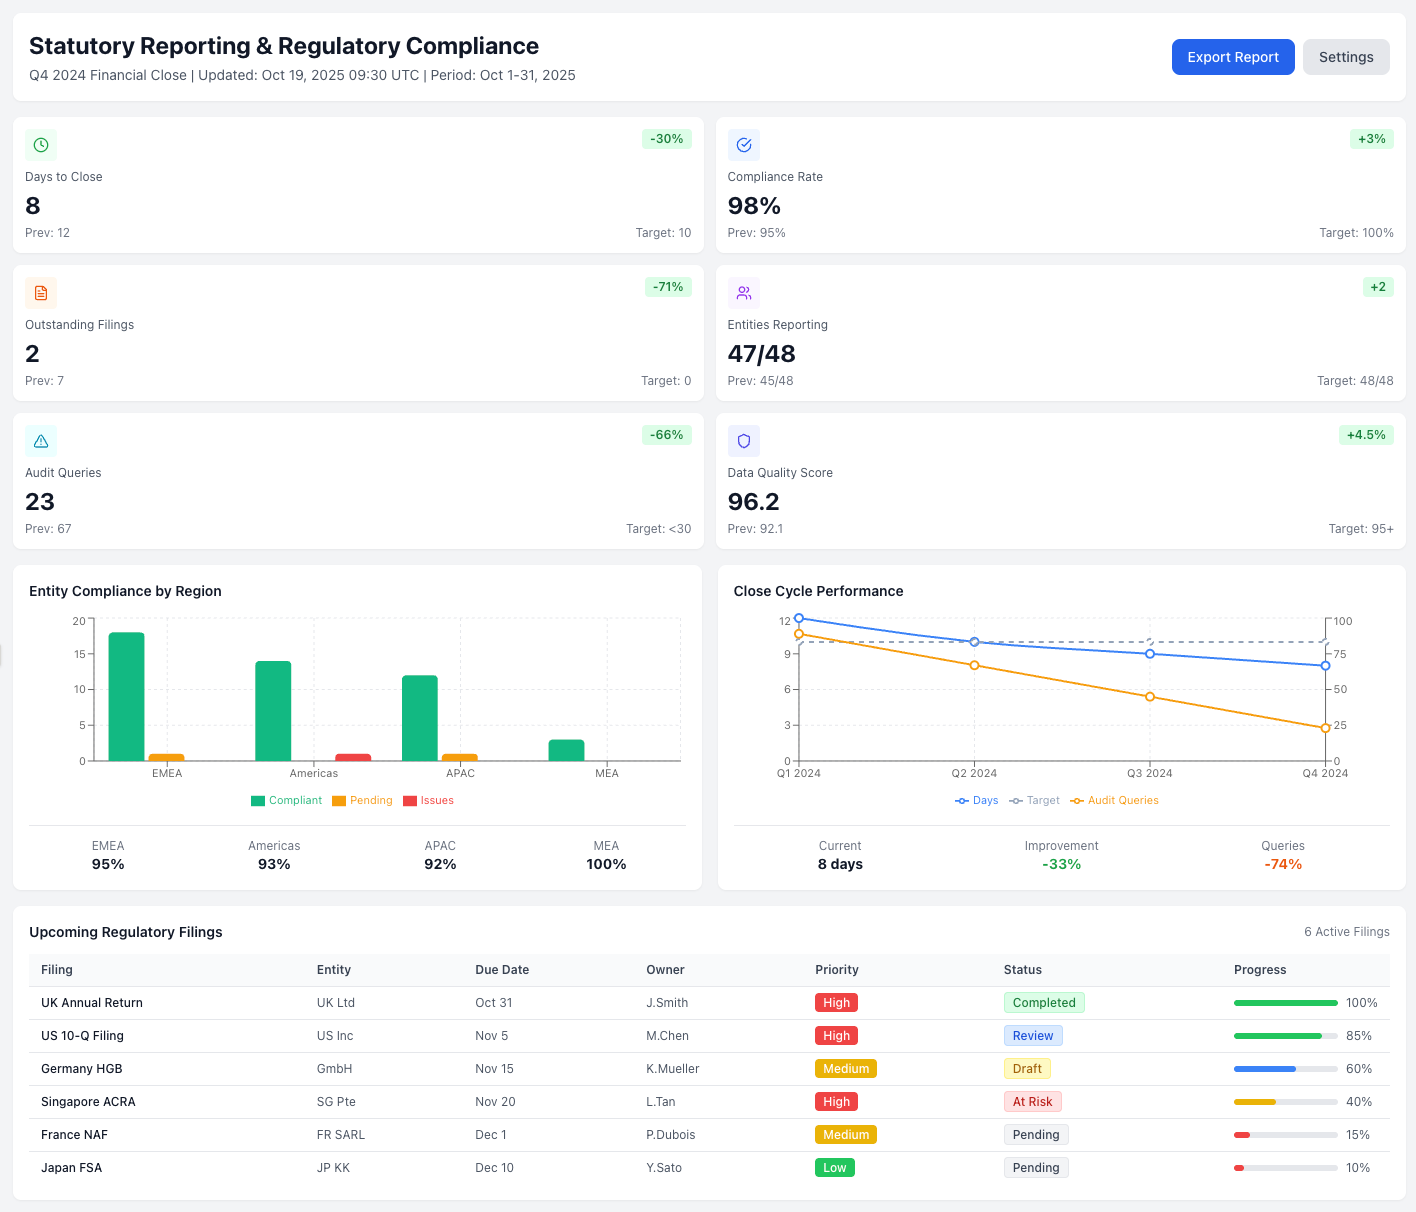The image size is (1416, 1212).
Task: Select the Singapore ACRA filing
Action: point(709,1102)
